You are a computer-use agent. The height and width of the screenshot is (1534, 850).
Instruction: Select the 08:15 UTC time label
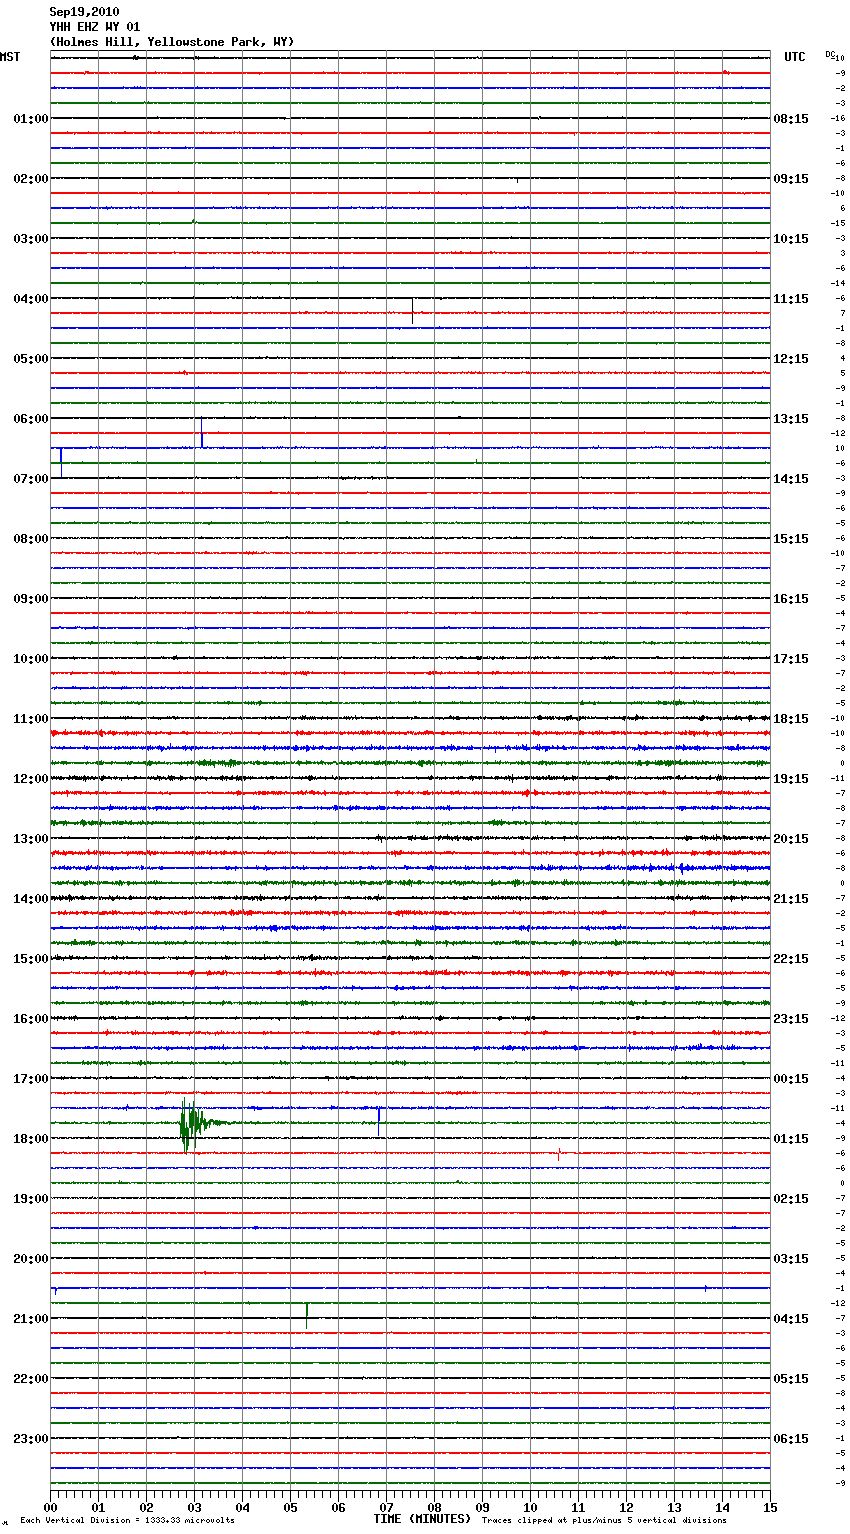click(791, 119)
